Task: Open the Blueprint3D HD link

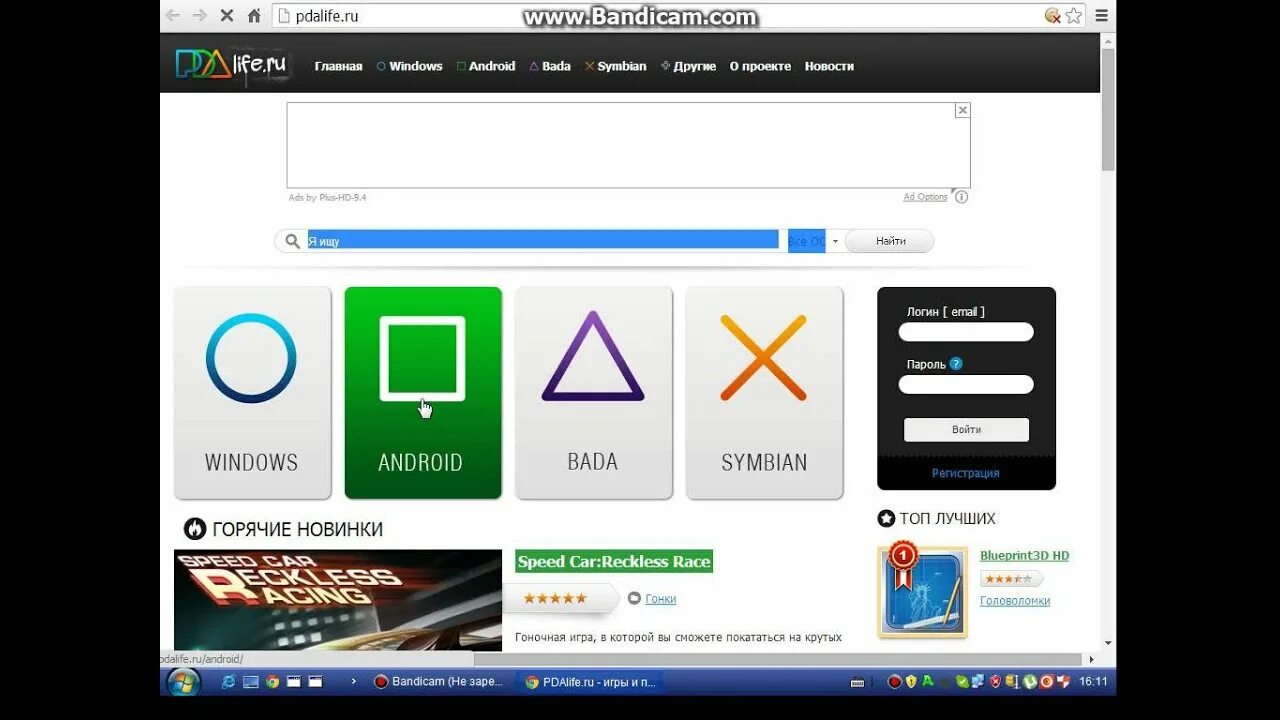Action: (x=1024, y=556)
